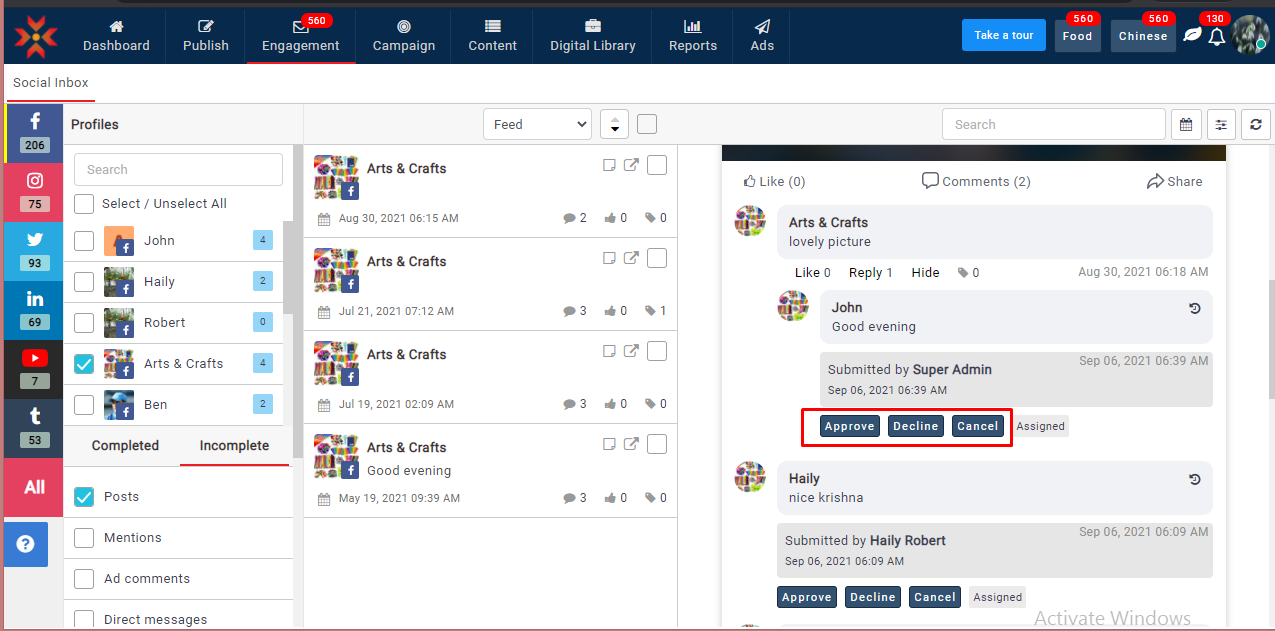Open the Campaign menu
Screen dimensions: 1275x631
click(403, 36)
